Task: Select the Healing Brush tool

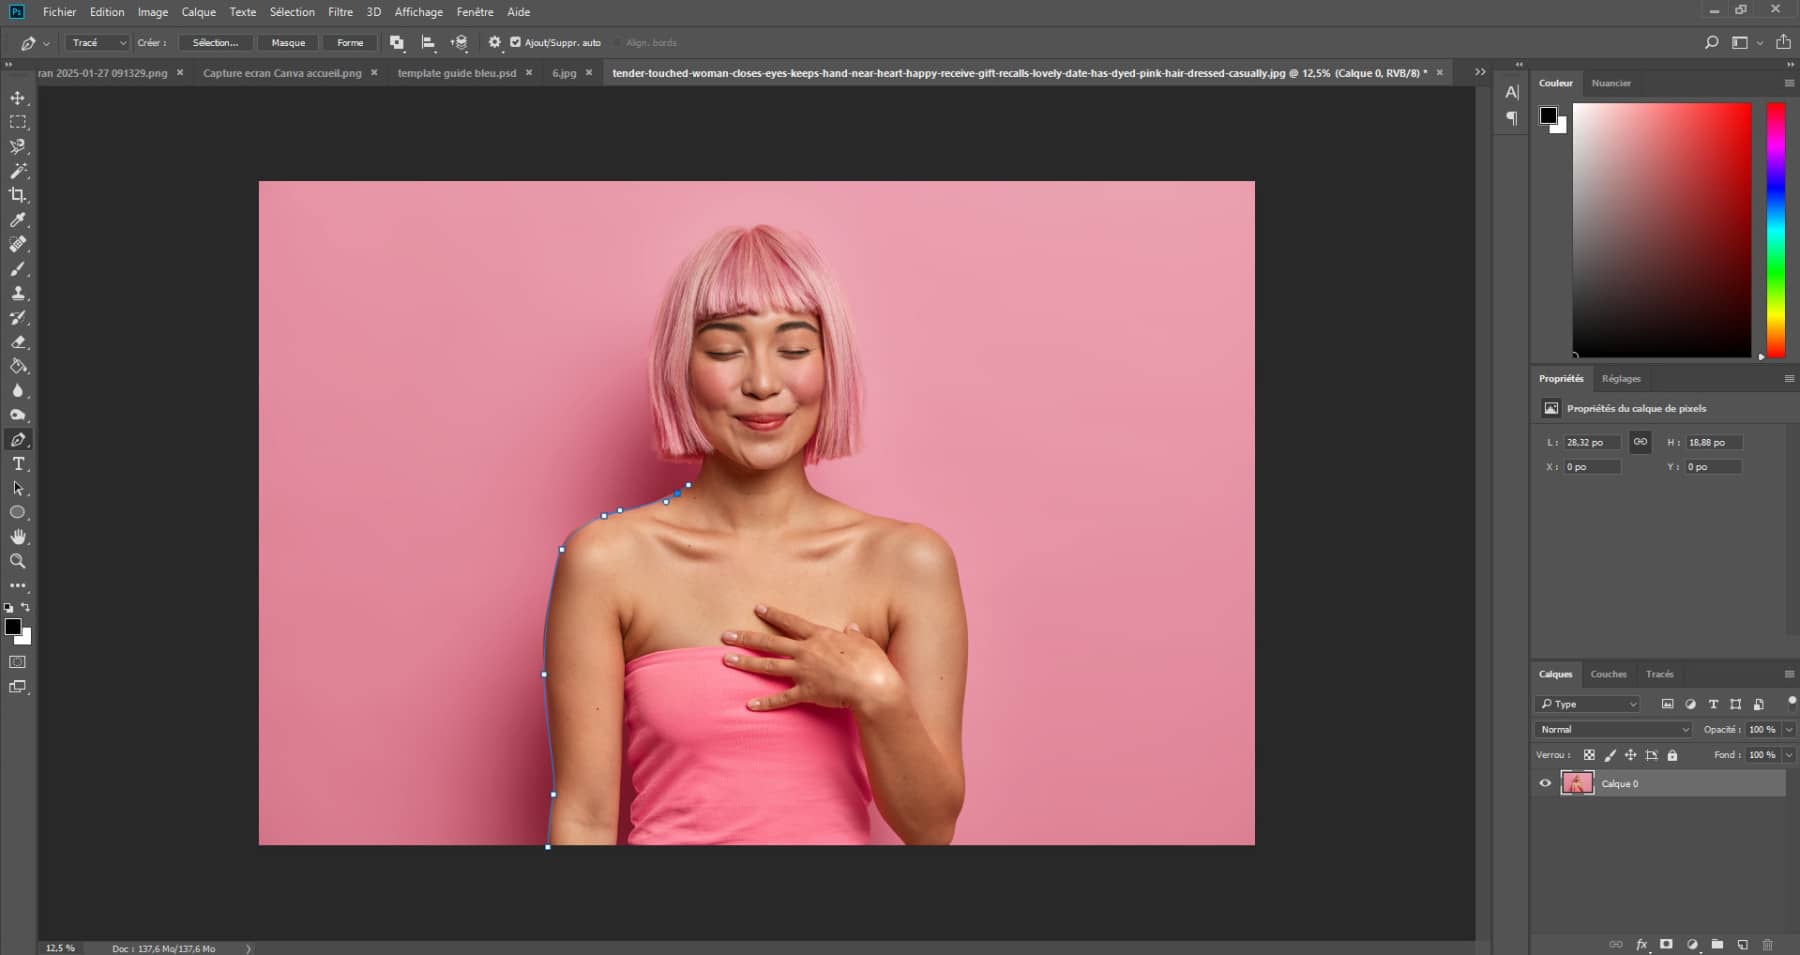Action: 18,244
